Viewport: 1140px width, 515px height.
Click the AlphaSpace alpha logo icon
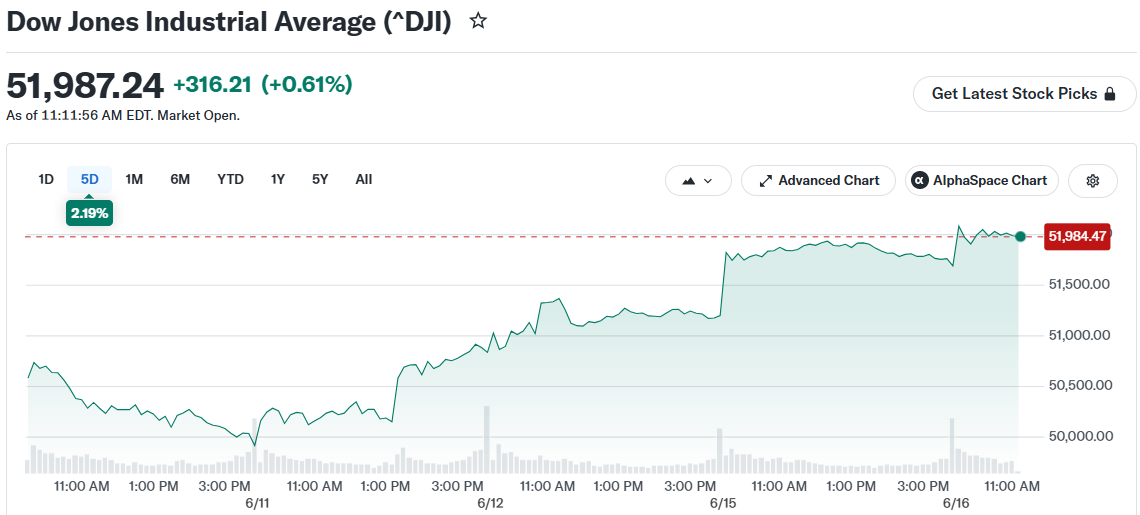tap(920, 181)
